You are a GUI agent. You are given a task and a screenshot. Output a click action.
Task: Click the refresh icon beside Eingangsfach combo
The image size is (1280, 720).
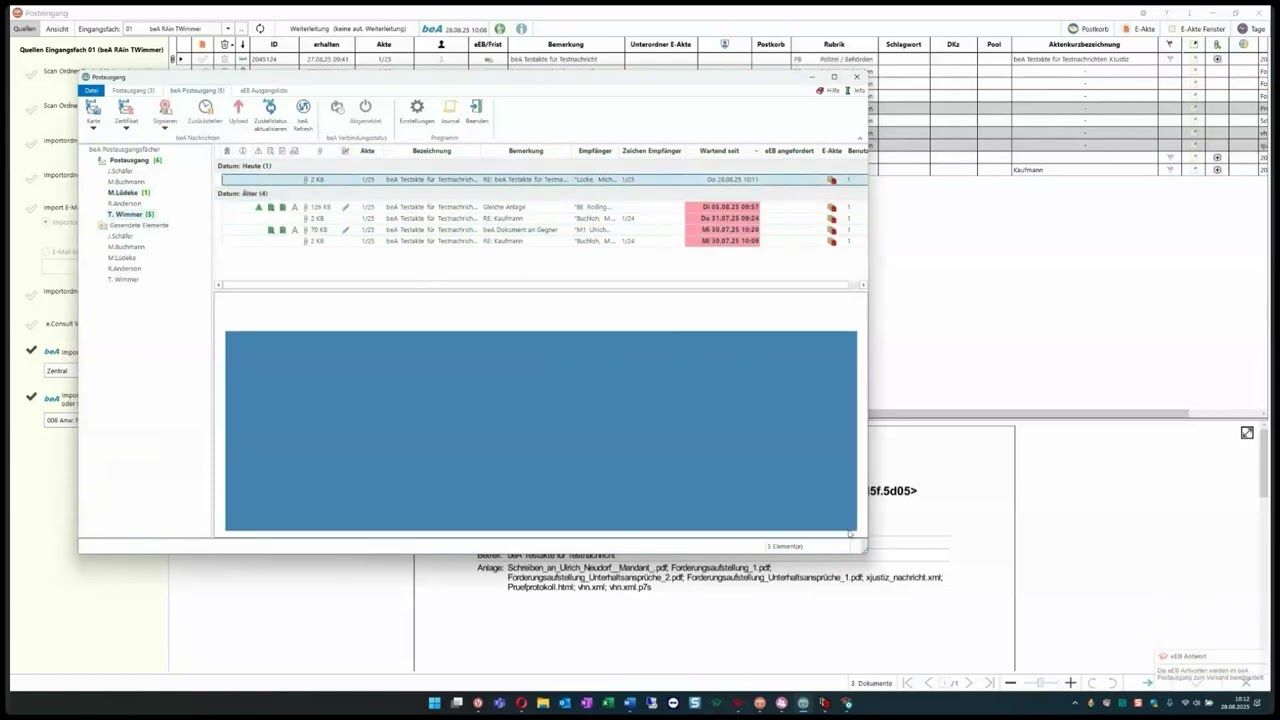[260, 29]
